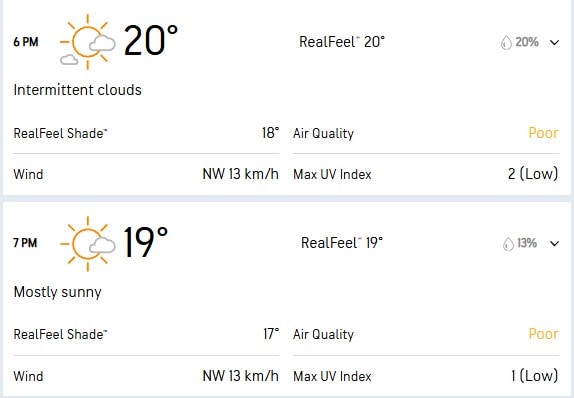This screenshot has width=574, height=398.
Task: Click the Intermittent clouds description
Action: [77, 90]
